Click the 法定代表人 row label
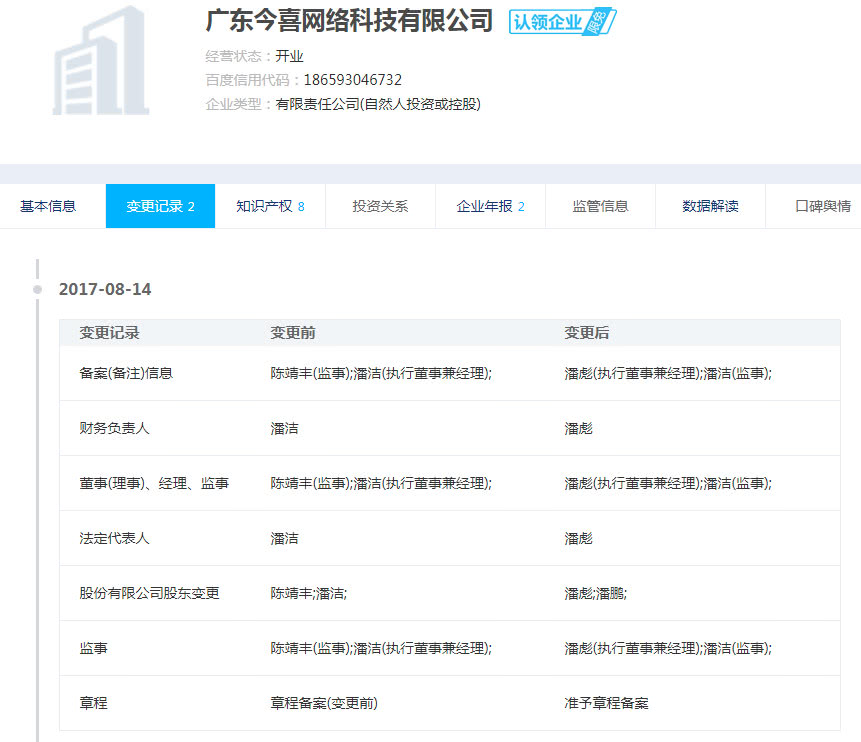Screen dimensions: 861x742 coord(115,538)
